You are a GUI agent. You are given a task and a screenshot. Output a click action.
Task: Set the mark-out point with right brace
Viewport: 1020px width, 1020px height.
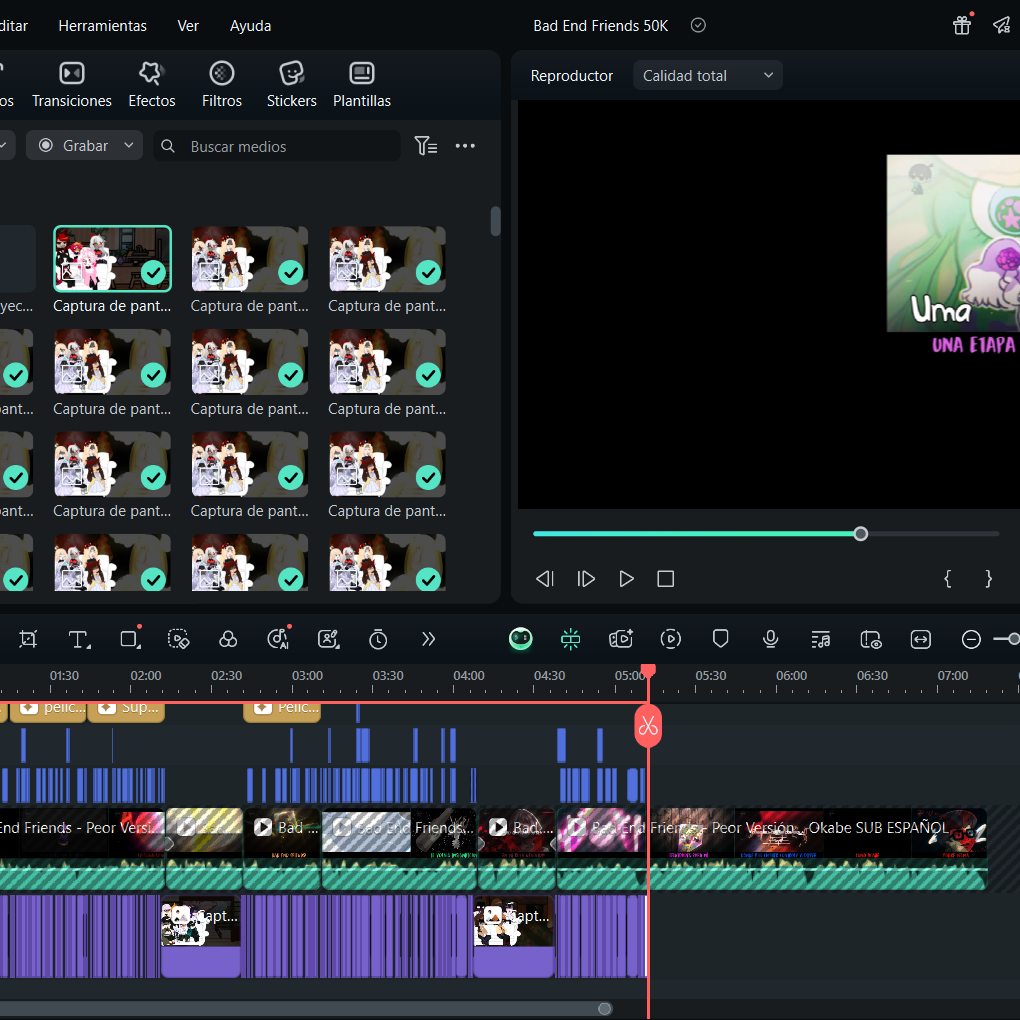989,578
